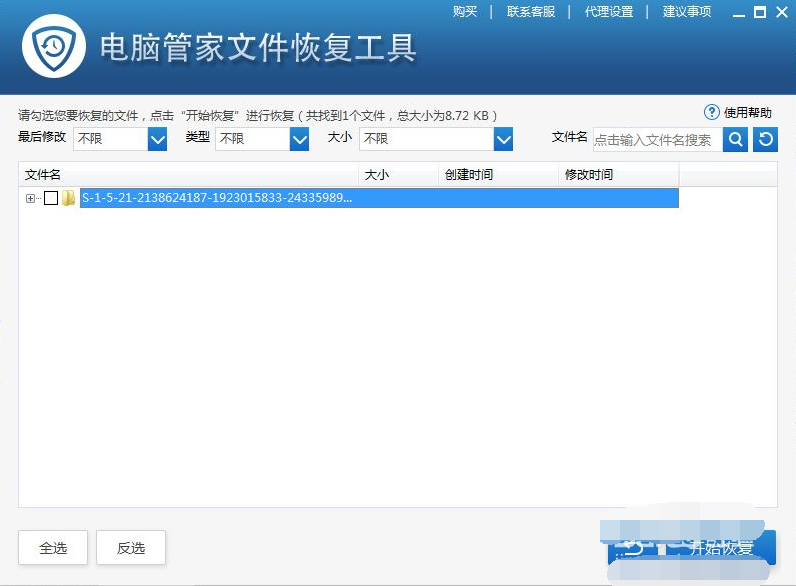Click the search magnifier icon button
This screenshot has width=796, height=586.
click(735, 140)
